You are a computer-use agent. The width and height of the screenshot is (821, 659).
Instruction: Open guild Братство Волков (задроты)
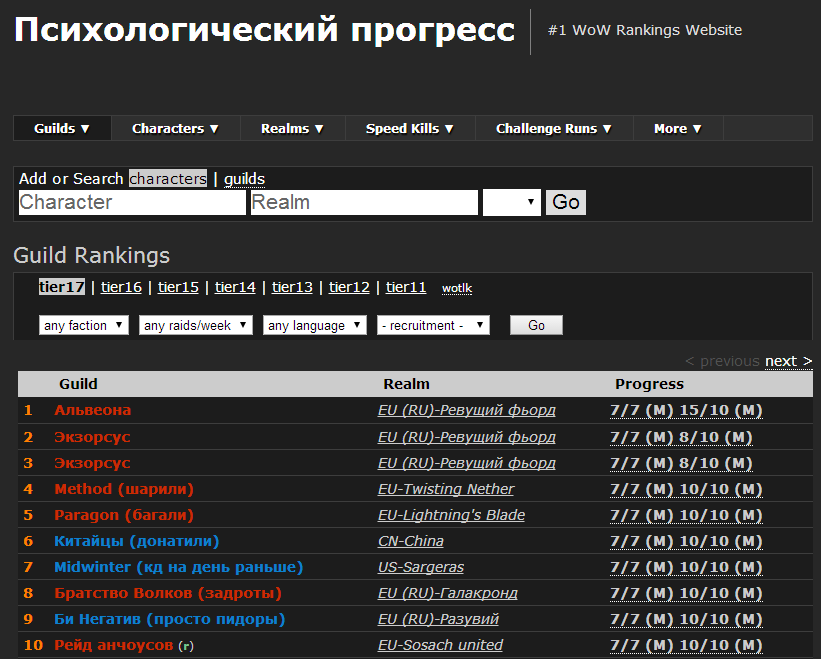click(168, 593)
